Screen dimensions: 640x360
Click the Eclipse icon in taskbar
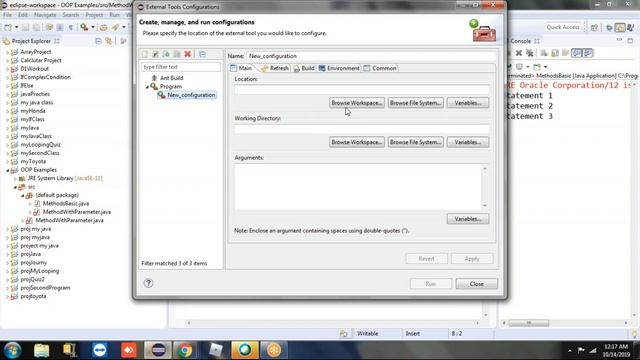158,350
